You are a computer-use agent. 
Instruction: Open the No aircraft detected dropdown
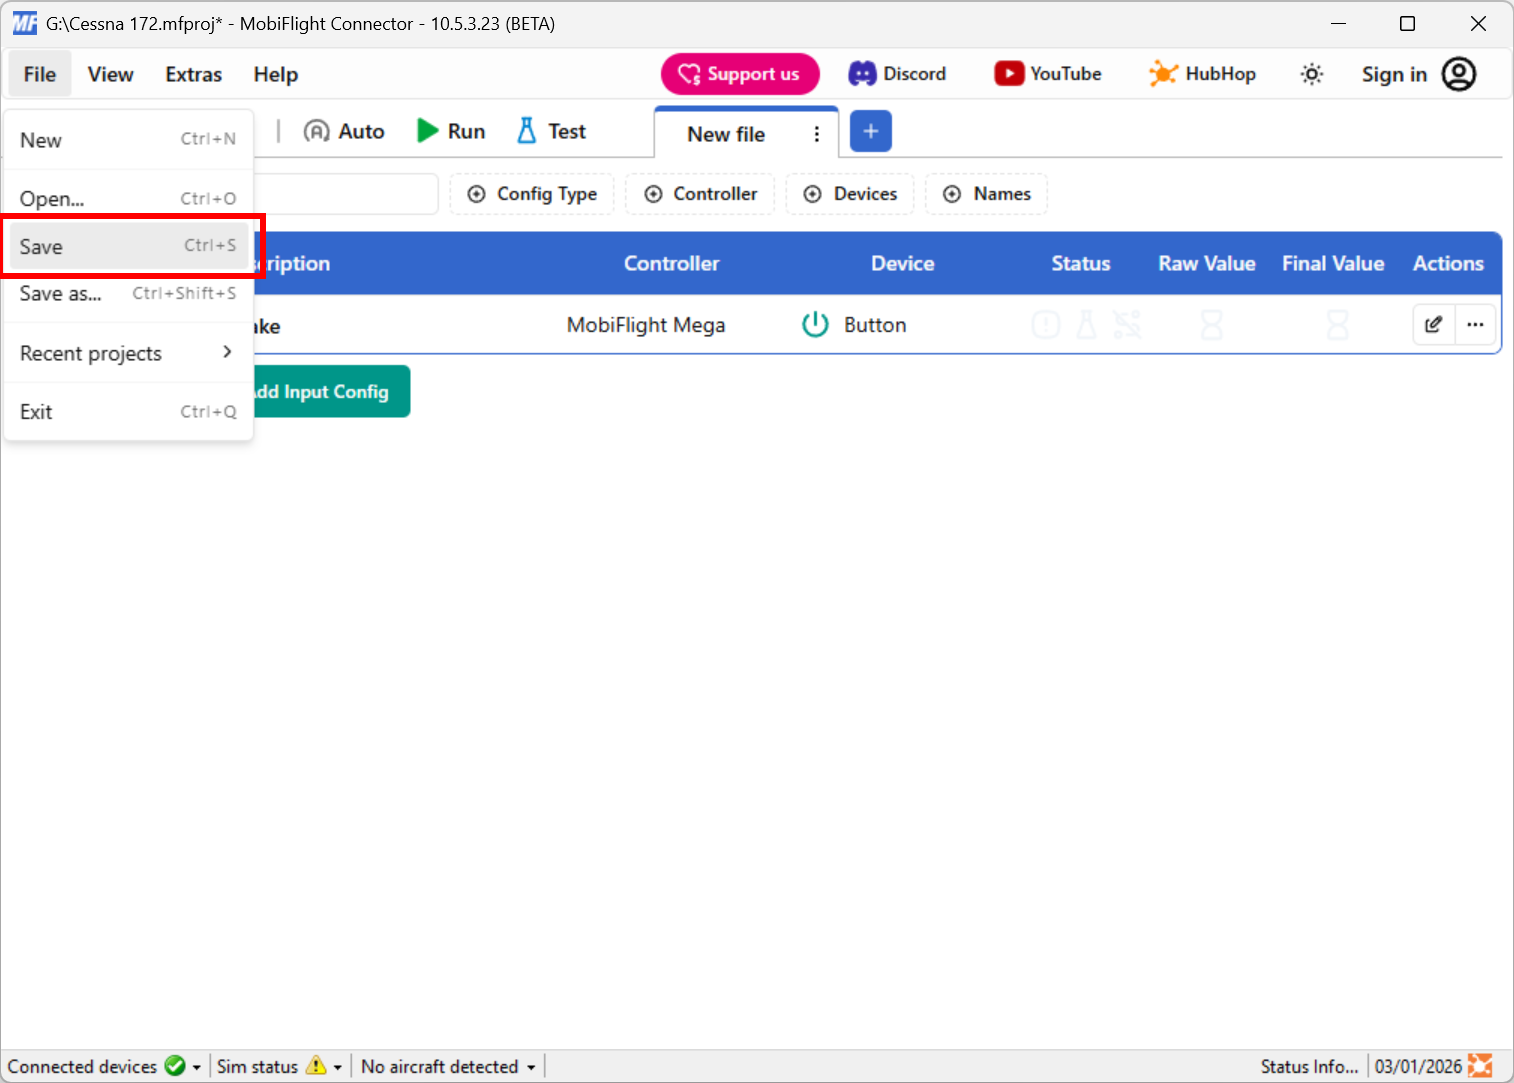[531, 1066]
